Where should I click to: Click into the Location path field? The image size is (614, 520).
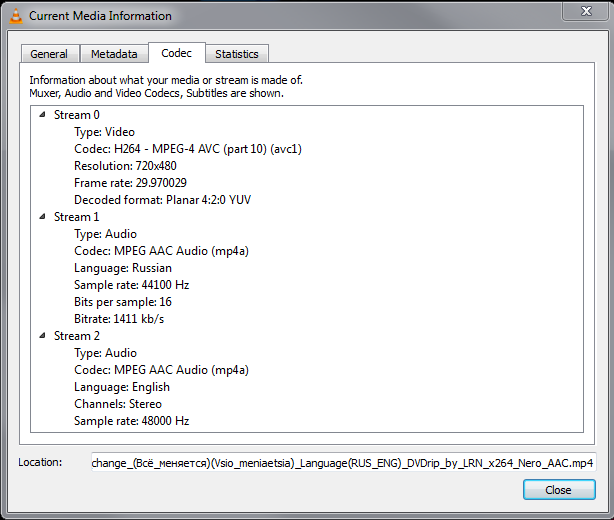click(343, 463)
